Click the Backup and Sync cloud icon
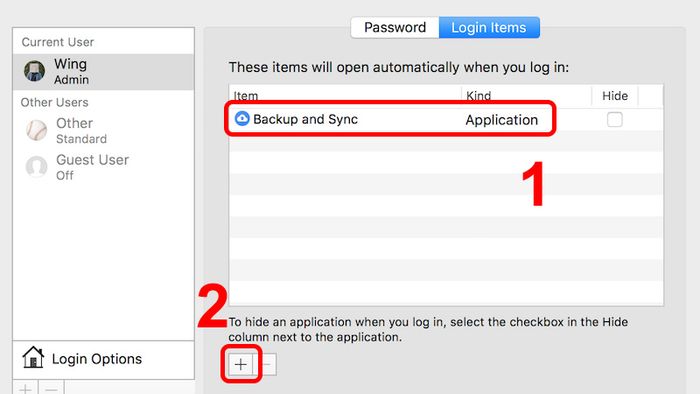The height and width of the screenshot is (394, 700). click(242, 119)
